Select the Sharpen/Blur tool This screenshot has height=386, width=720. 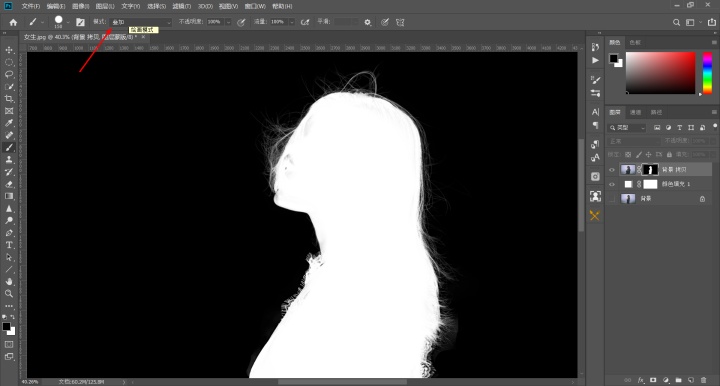pos(9,208)
